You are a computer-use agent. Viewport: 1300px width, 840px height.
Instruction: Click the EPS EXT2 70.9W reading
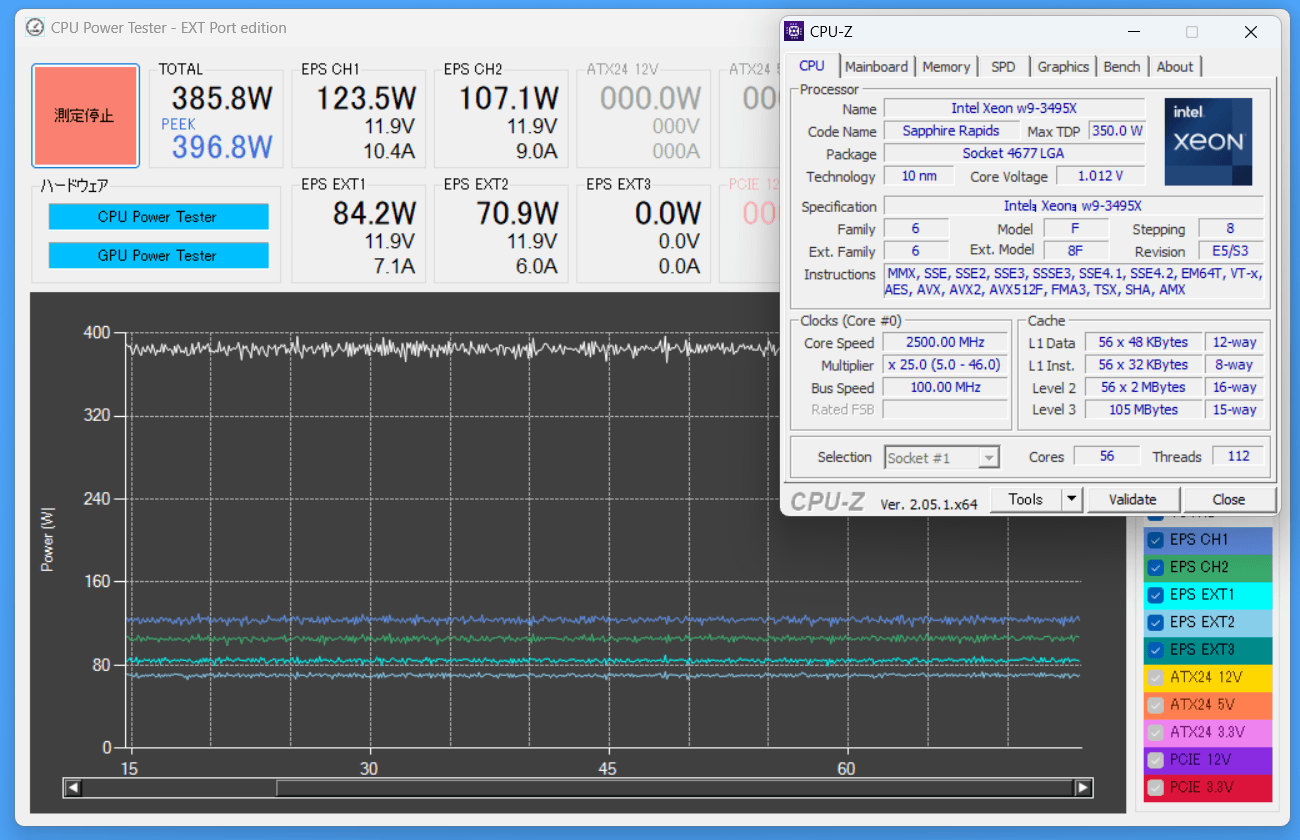pyautogui.click(x=517, y=213)
